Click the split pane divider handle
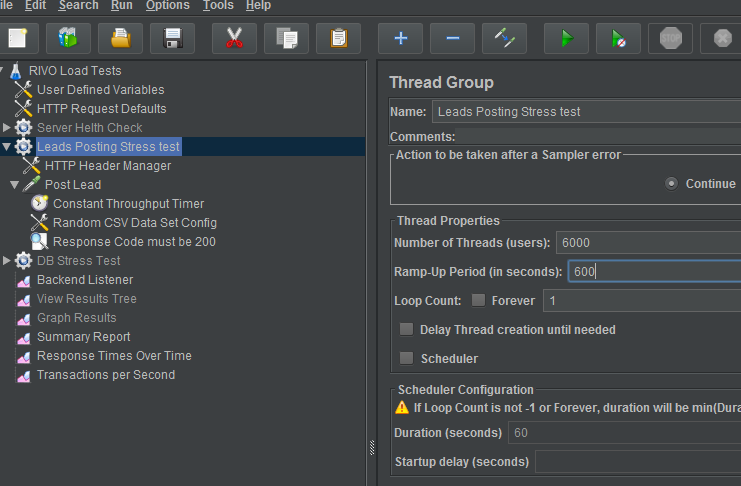 click(x=372, y=447)
